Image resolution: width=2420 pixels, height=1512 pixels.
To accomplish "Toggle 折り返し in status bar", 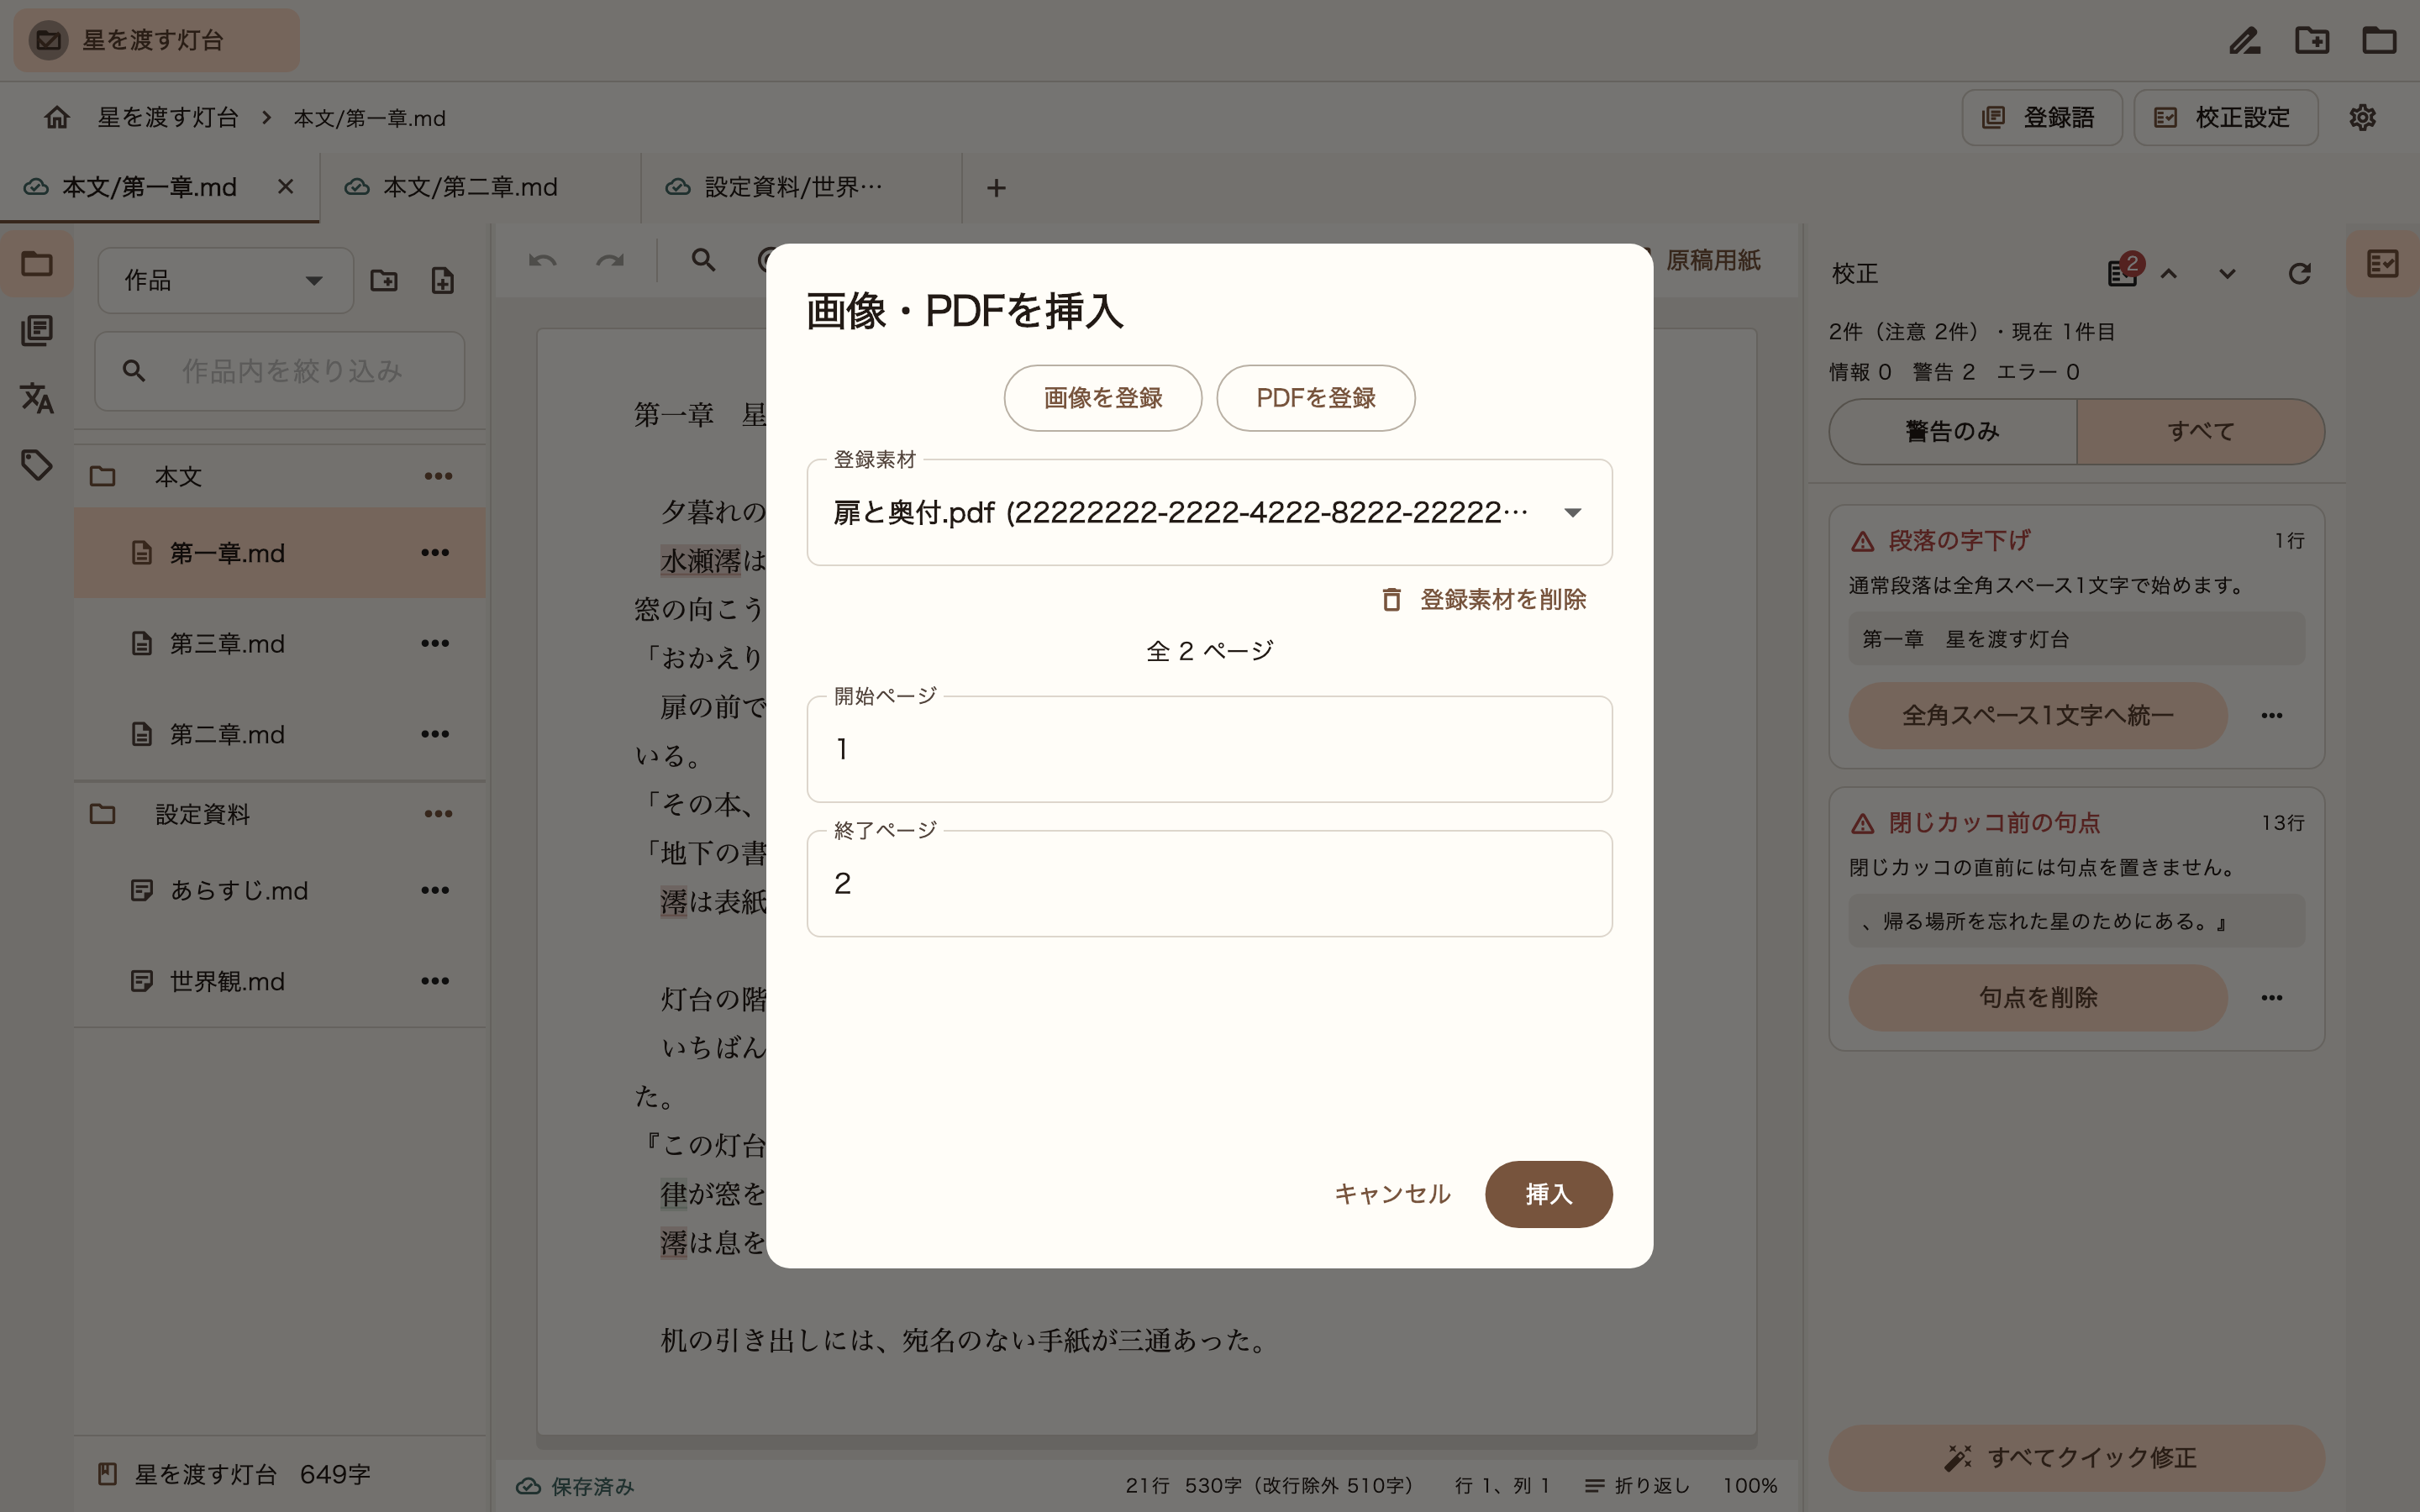I will [1637, 1485].
